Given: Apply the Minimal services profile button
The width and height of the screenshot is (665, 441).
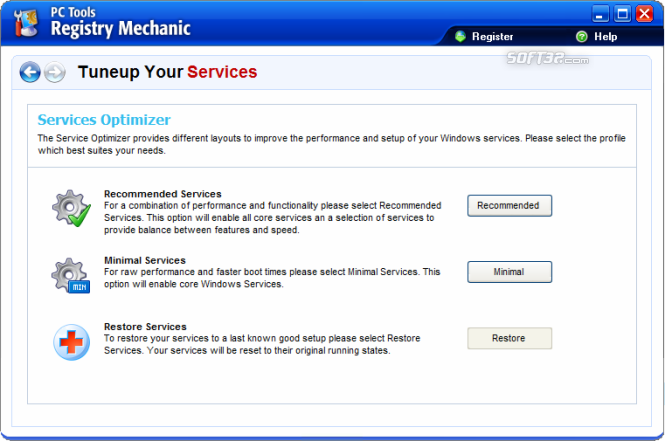Looking at the screenshot, I should pos(509,272).
